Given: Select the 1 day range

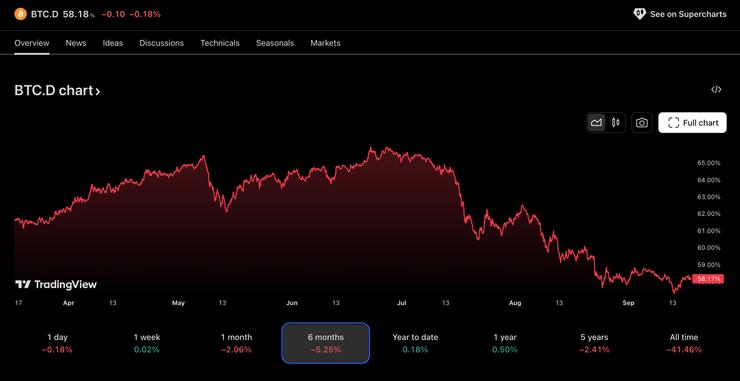Looking at the screenshot, I should [x=57, y=343].
